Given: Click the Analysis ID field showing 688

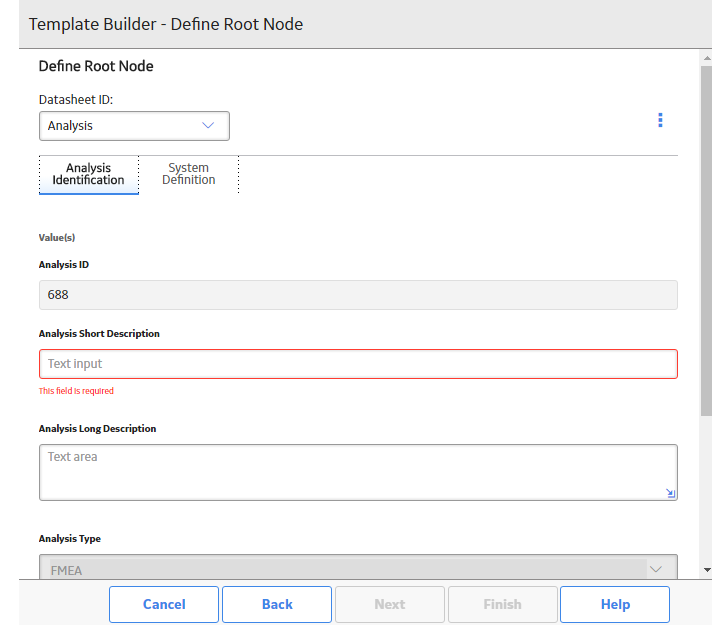Looking at the screenshot, I should (358, 295).
